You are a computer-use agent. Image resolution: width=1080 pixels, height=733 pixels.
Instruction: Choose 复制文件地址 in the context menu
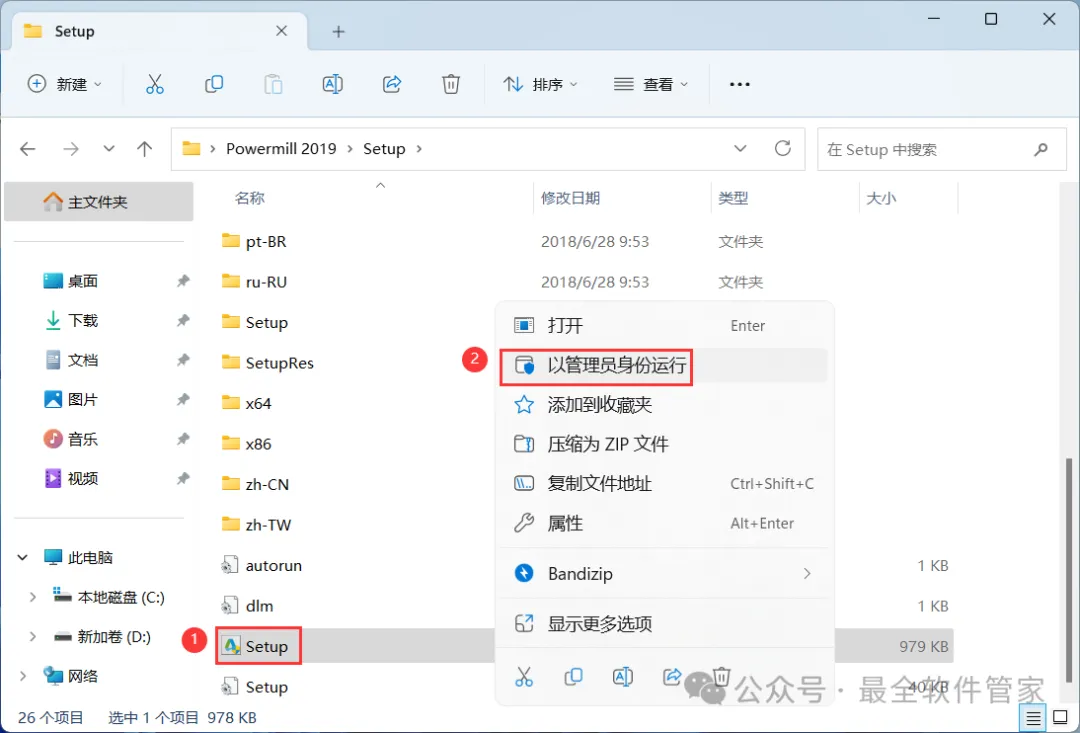coord(663,484)
